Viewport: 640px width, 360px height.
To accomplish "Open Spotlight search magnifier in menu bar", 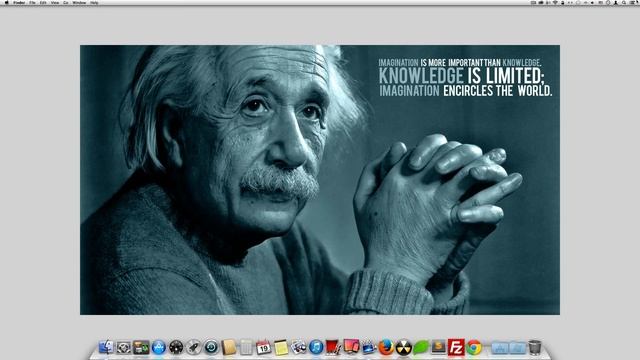I will click(624, 2).
